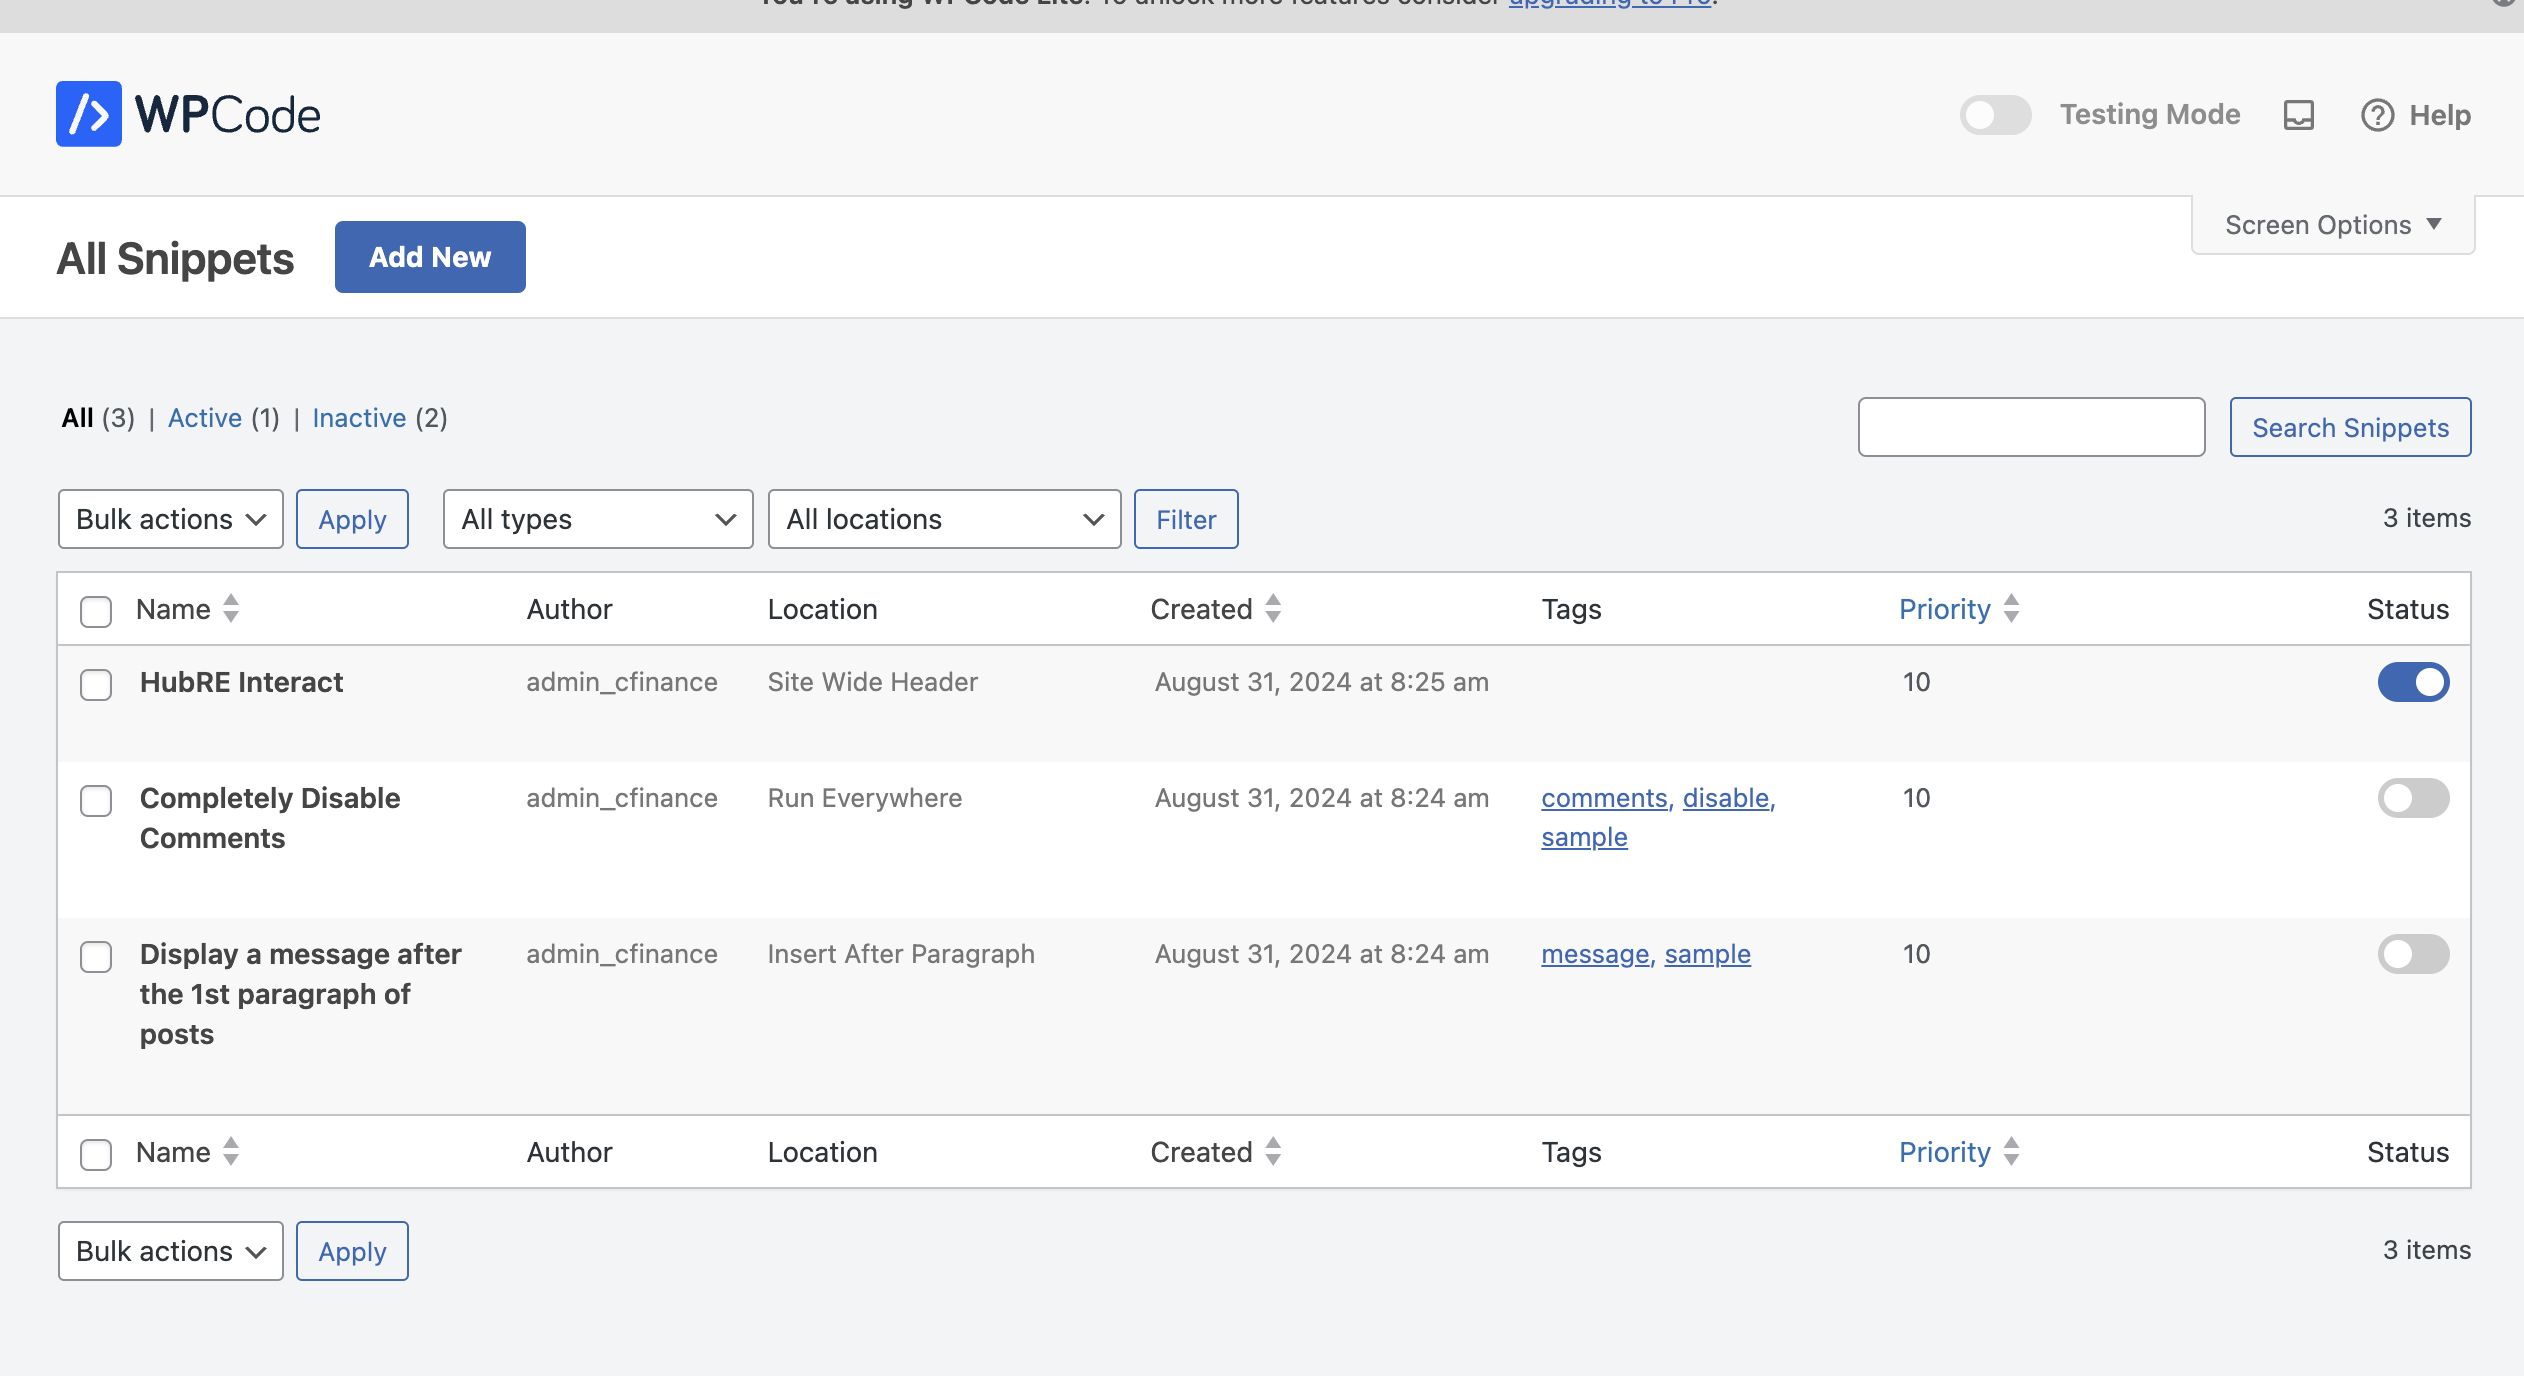
Task: Show Active snippets filter
Action: pos(205,418)
